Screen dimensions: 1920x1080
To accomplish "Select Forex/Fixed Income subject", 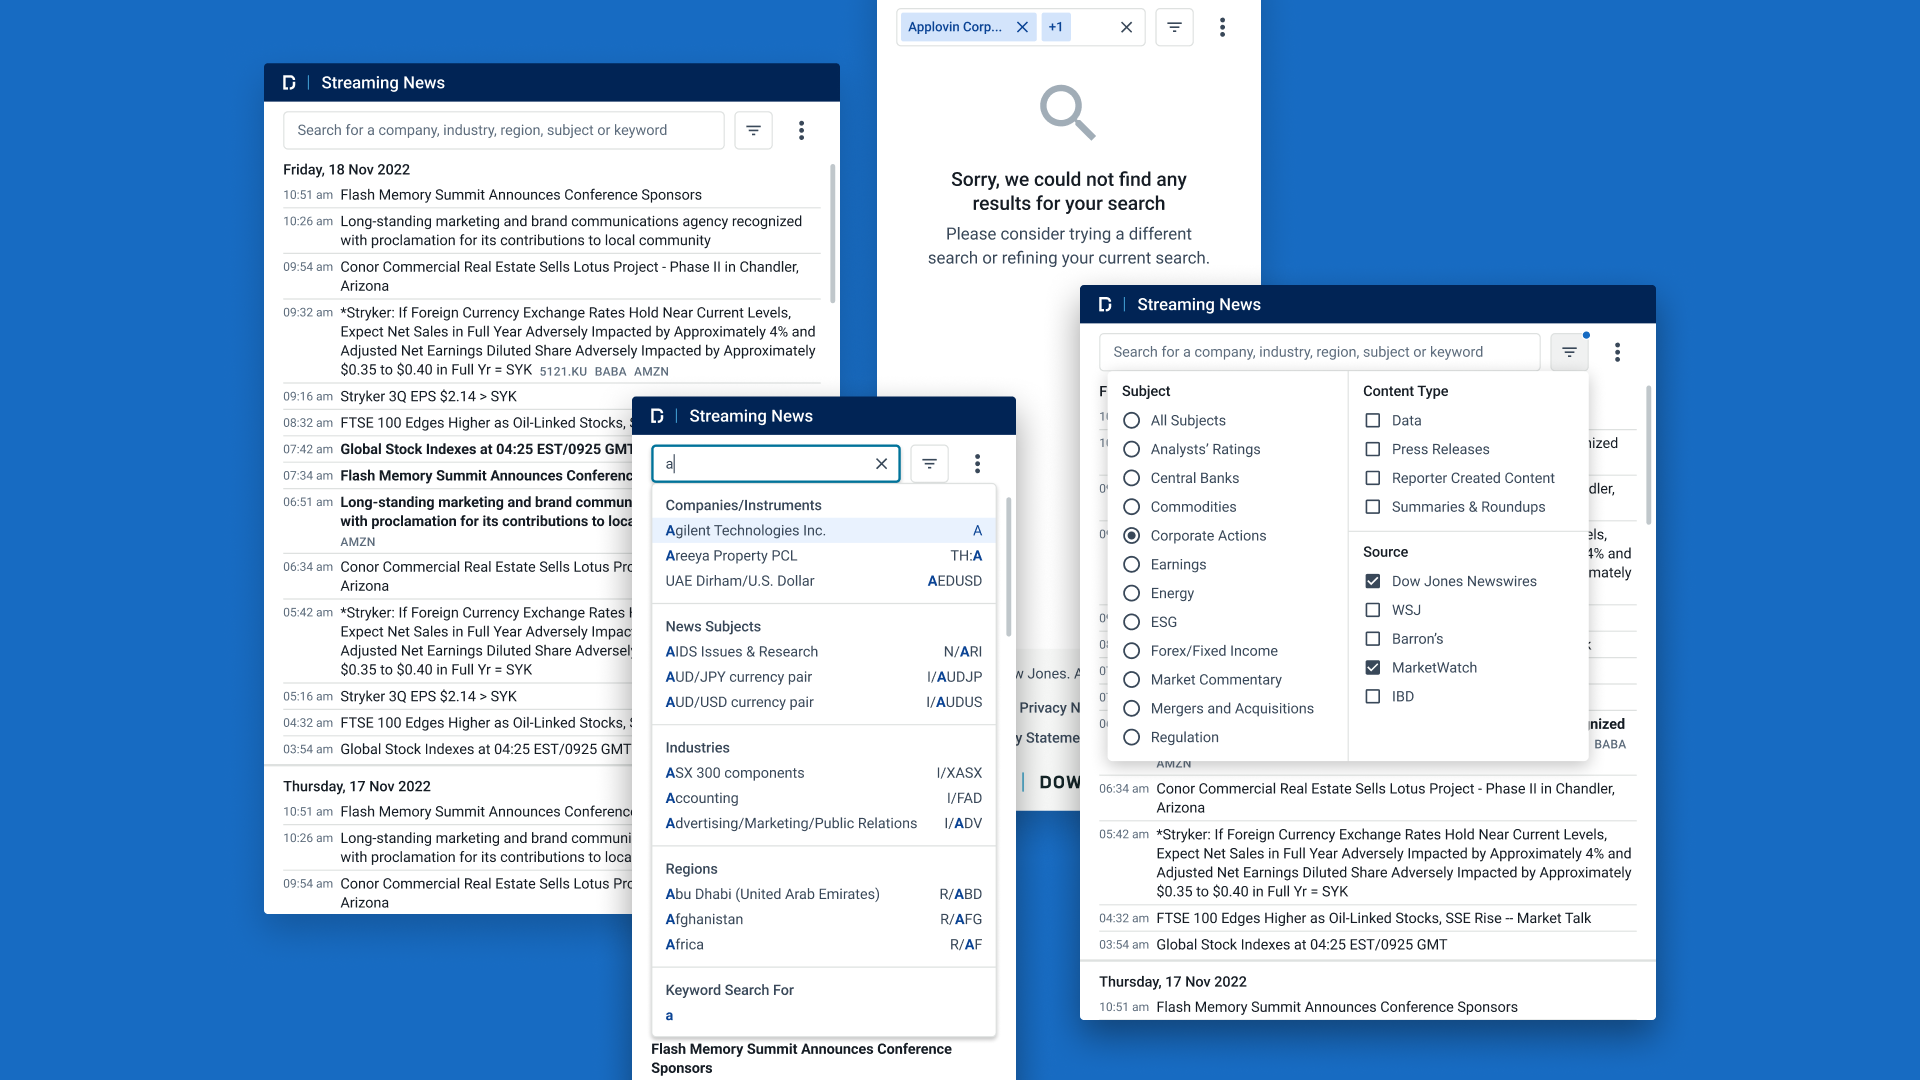I will click(x=1131, y=651).
